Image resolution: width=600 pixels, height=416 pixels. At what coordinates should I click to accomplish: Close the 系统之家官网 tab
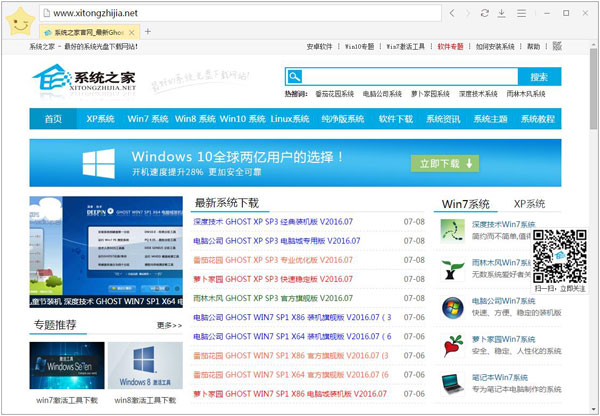132,33
